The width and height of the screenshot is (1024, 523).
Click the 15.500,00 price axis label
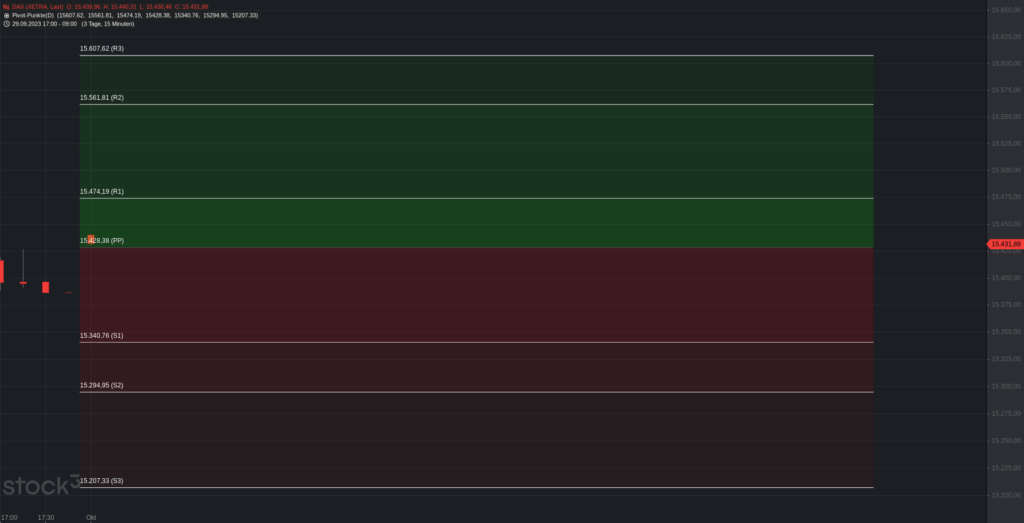tap(1006, 170)
